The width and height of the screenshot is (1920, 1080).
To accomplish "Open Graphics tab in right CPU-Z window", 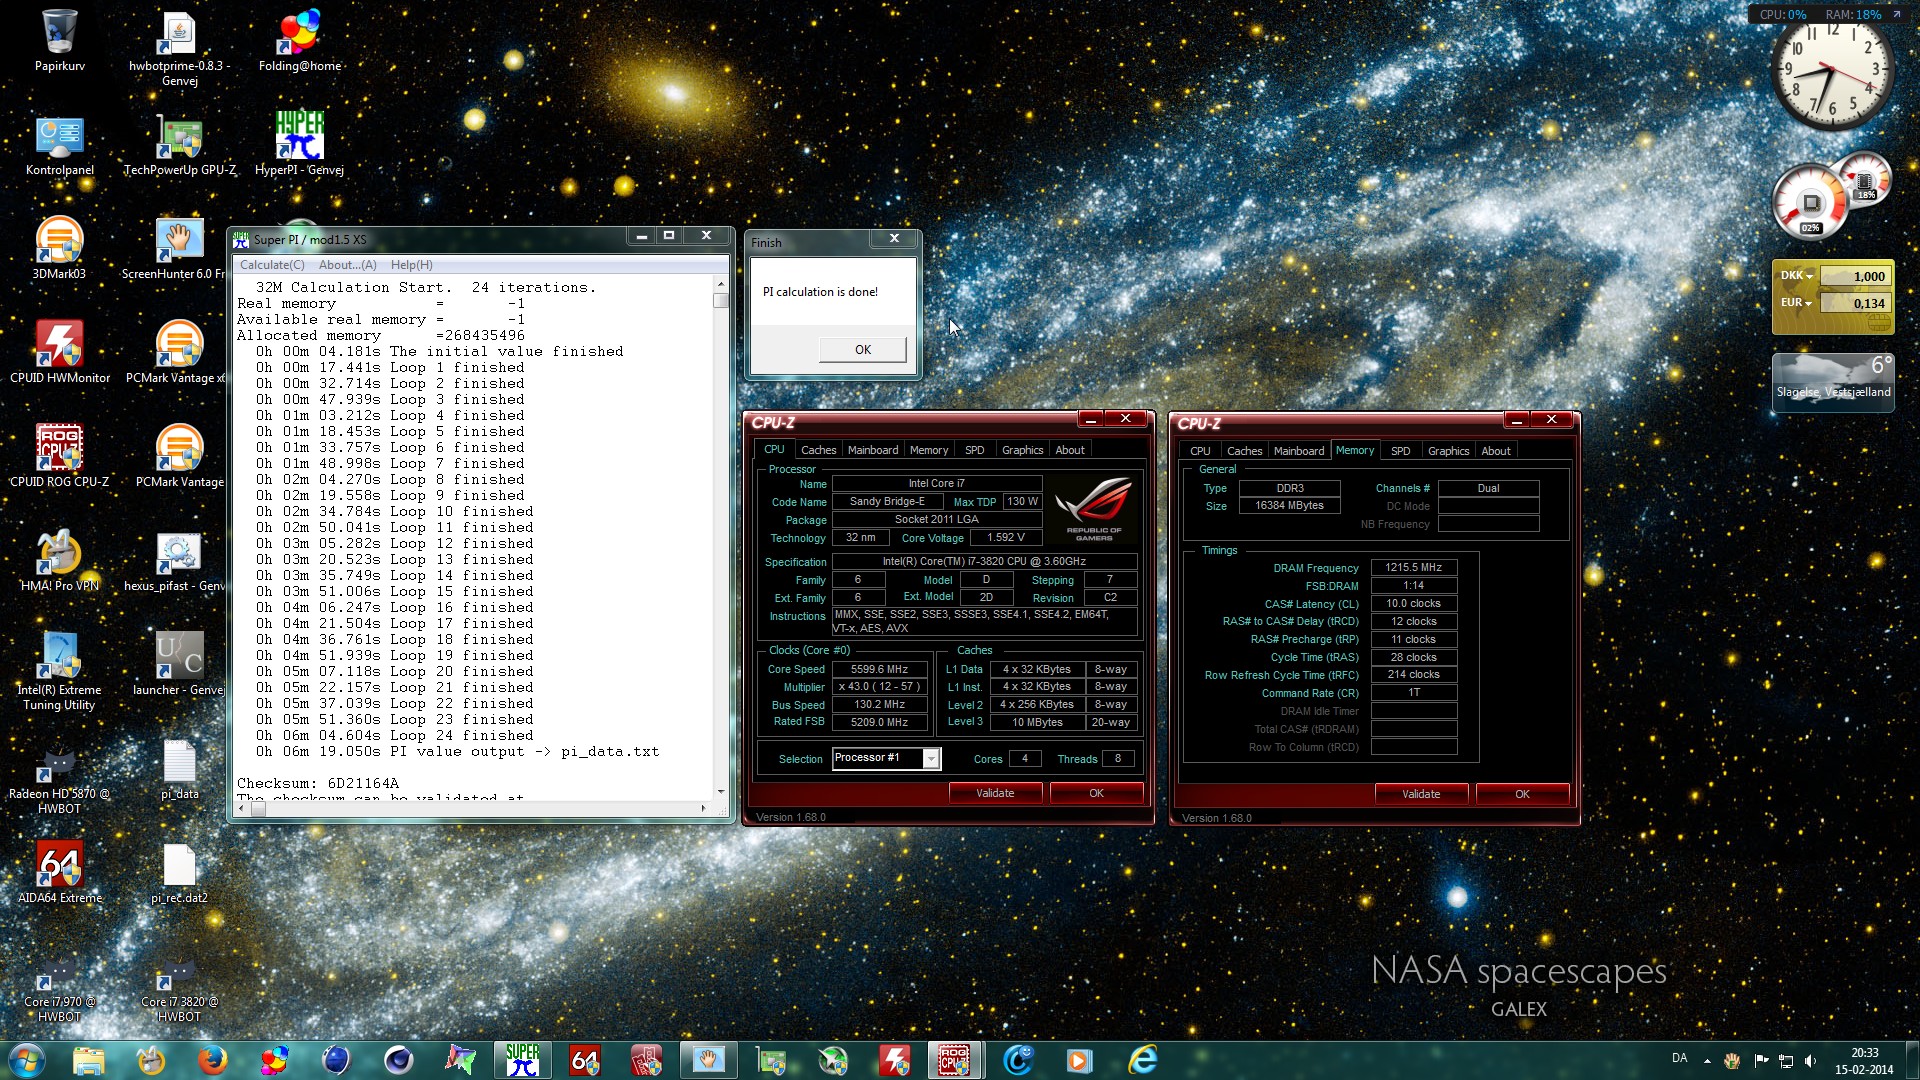I will coord(1448,451).
